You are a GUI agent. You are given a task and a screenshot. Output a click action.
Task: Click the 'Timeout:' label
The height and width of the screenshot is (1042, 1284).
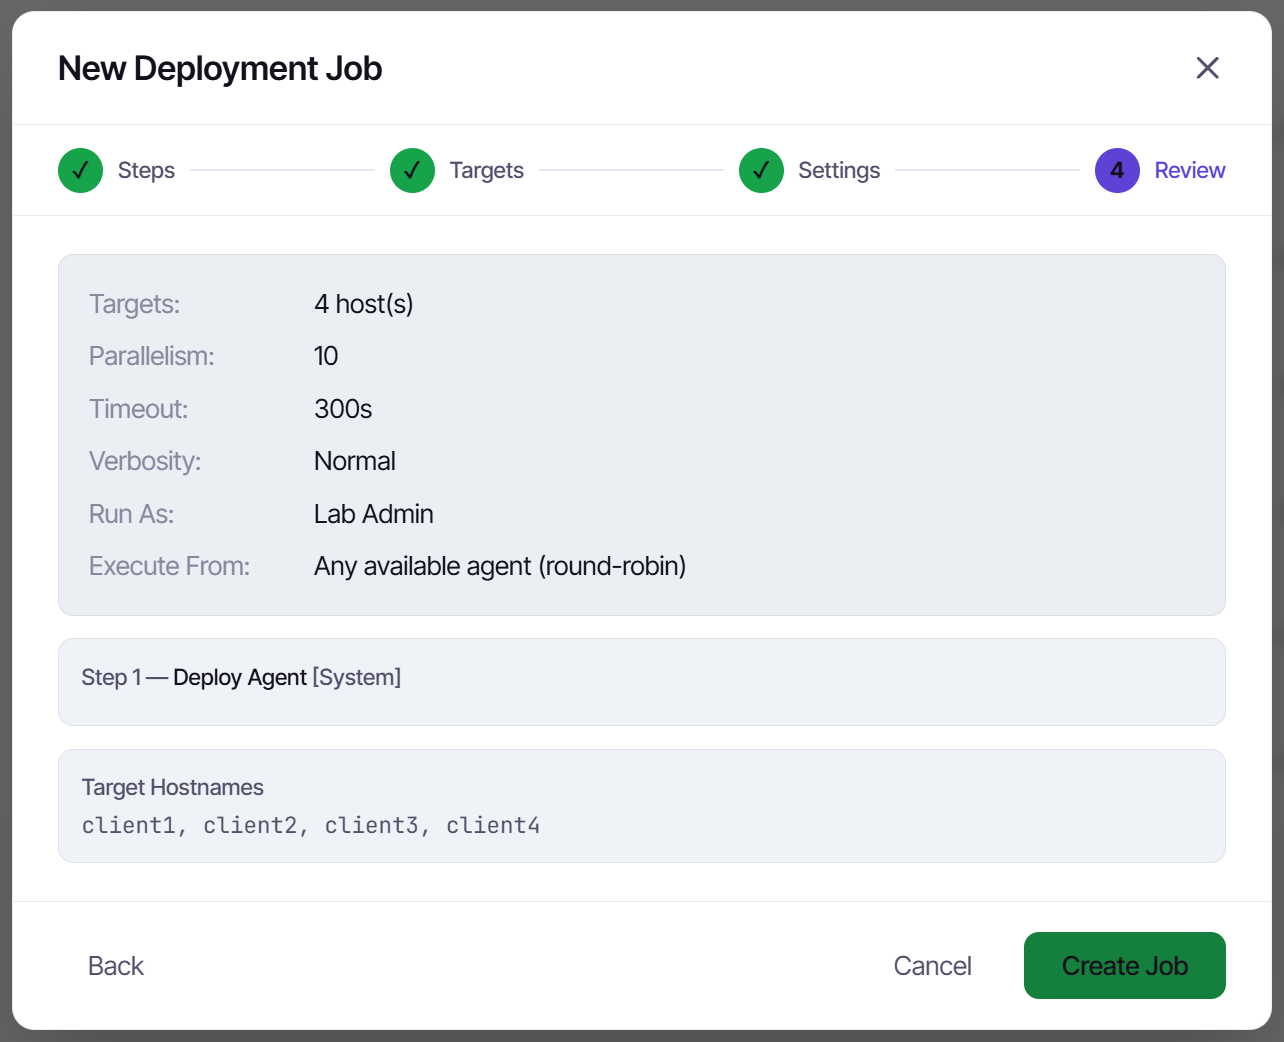tap(139, 409)
